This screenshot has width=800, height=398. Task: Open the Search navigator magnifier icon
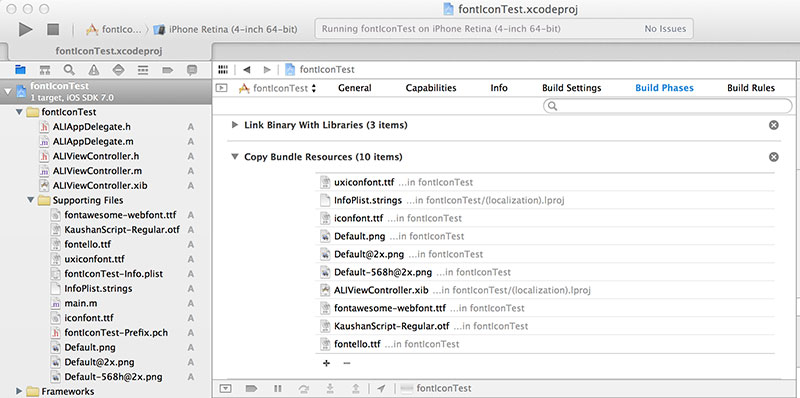[x=69, y=70]
